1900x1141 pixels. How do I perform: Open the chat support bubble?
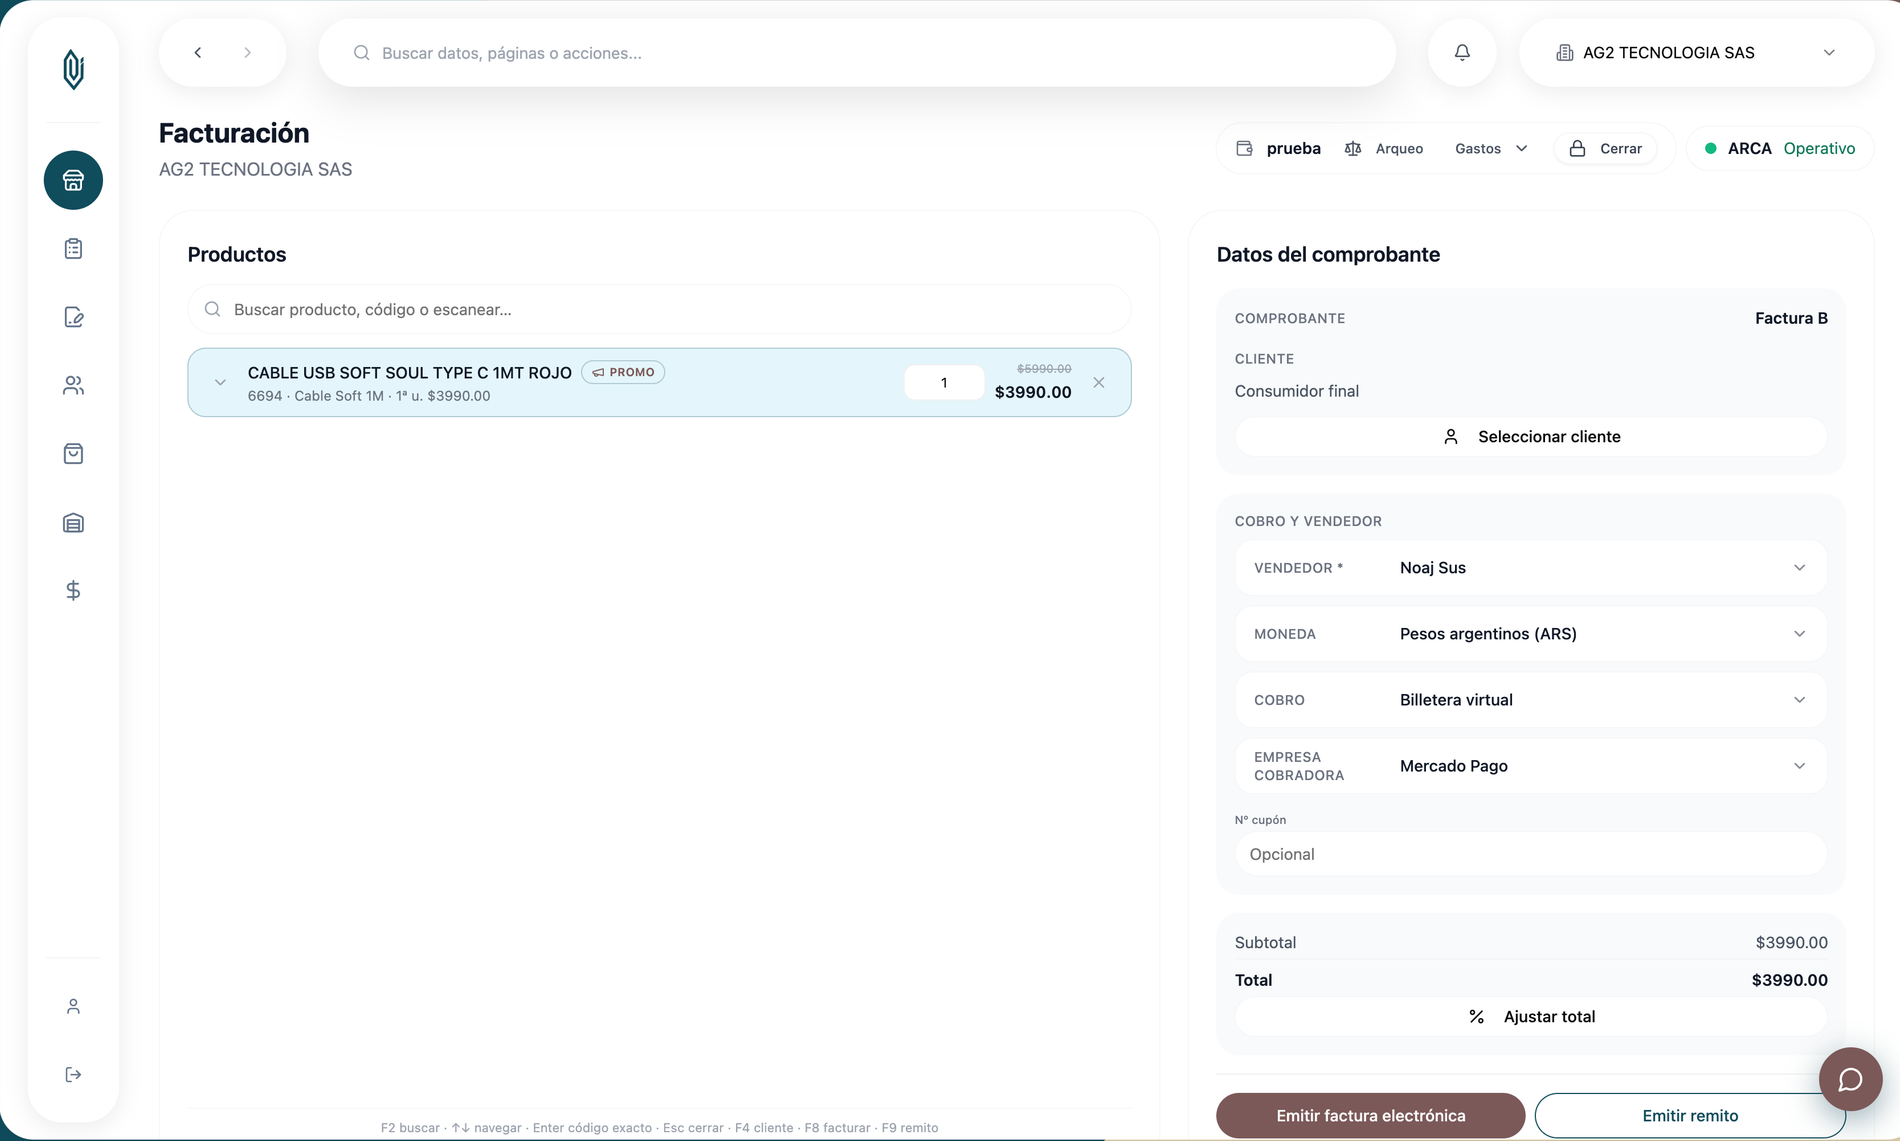pyautogui.click(x=1850, y=1079)
